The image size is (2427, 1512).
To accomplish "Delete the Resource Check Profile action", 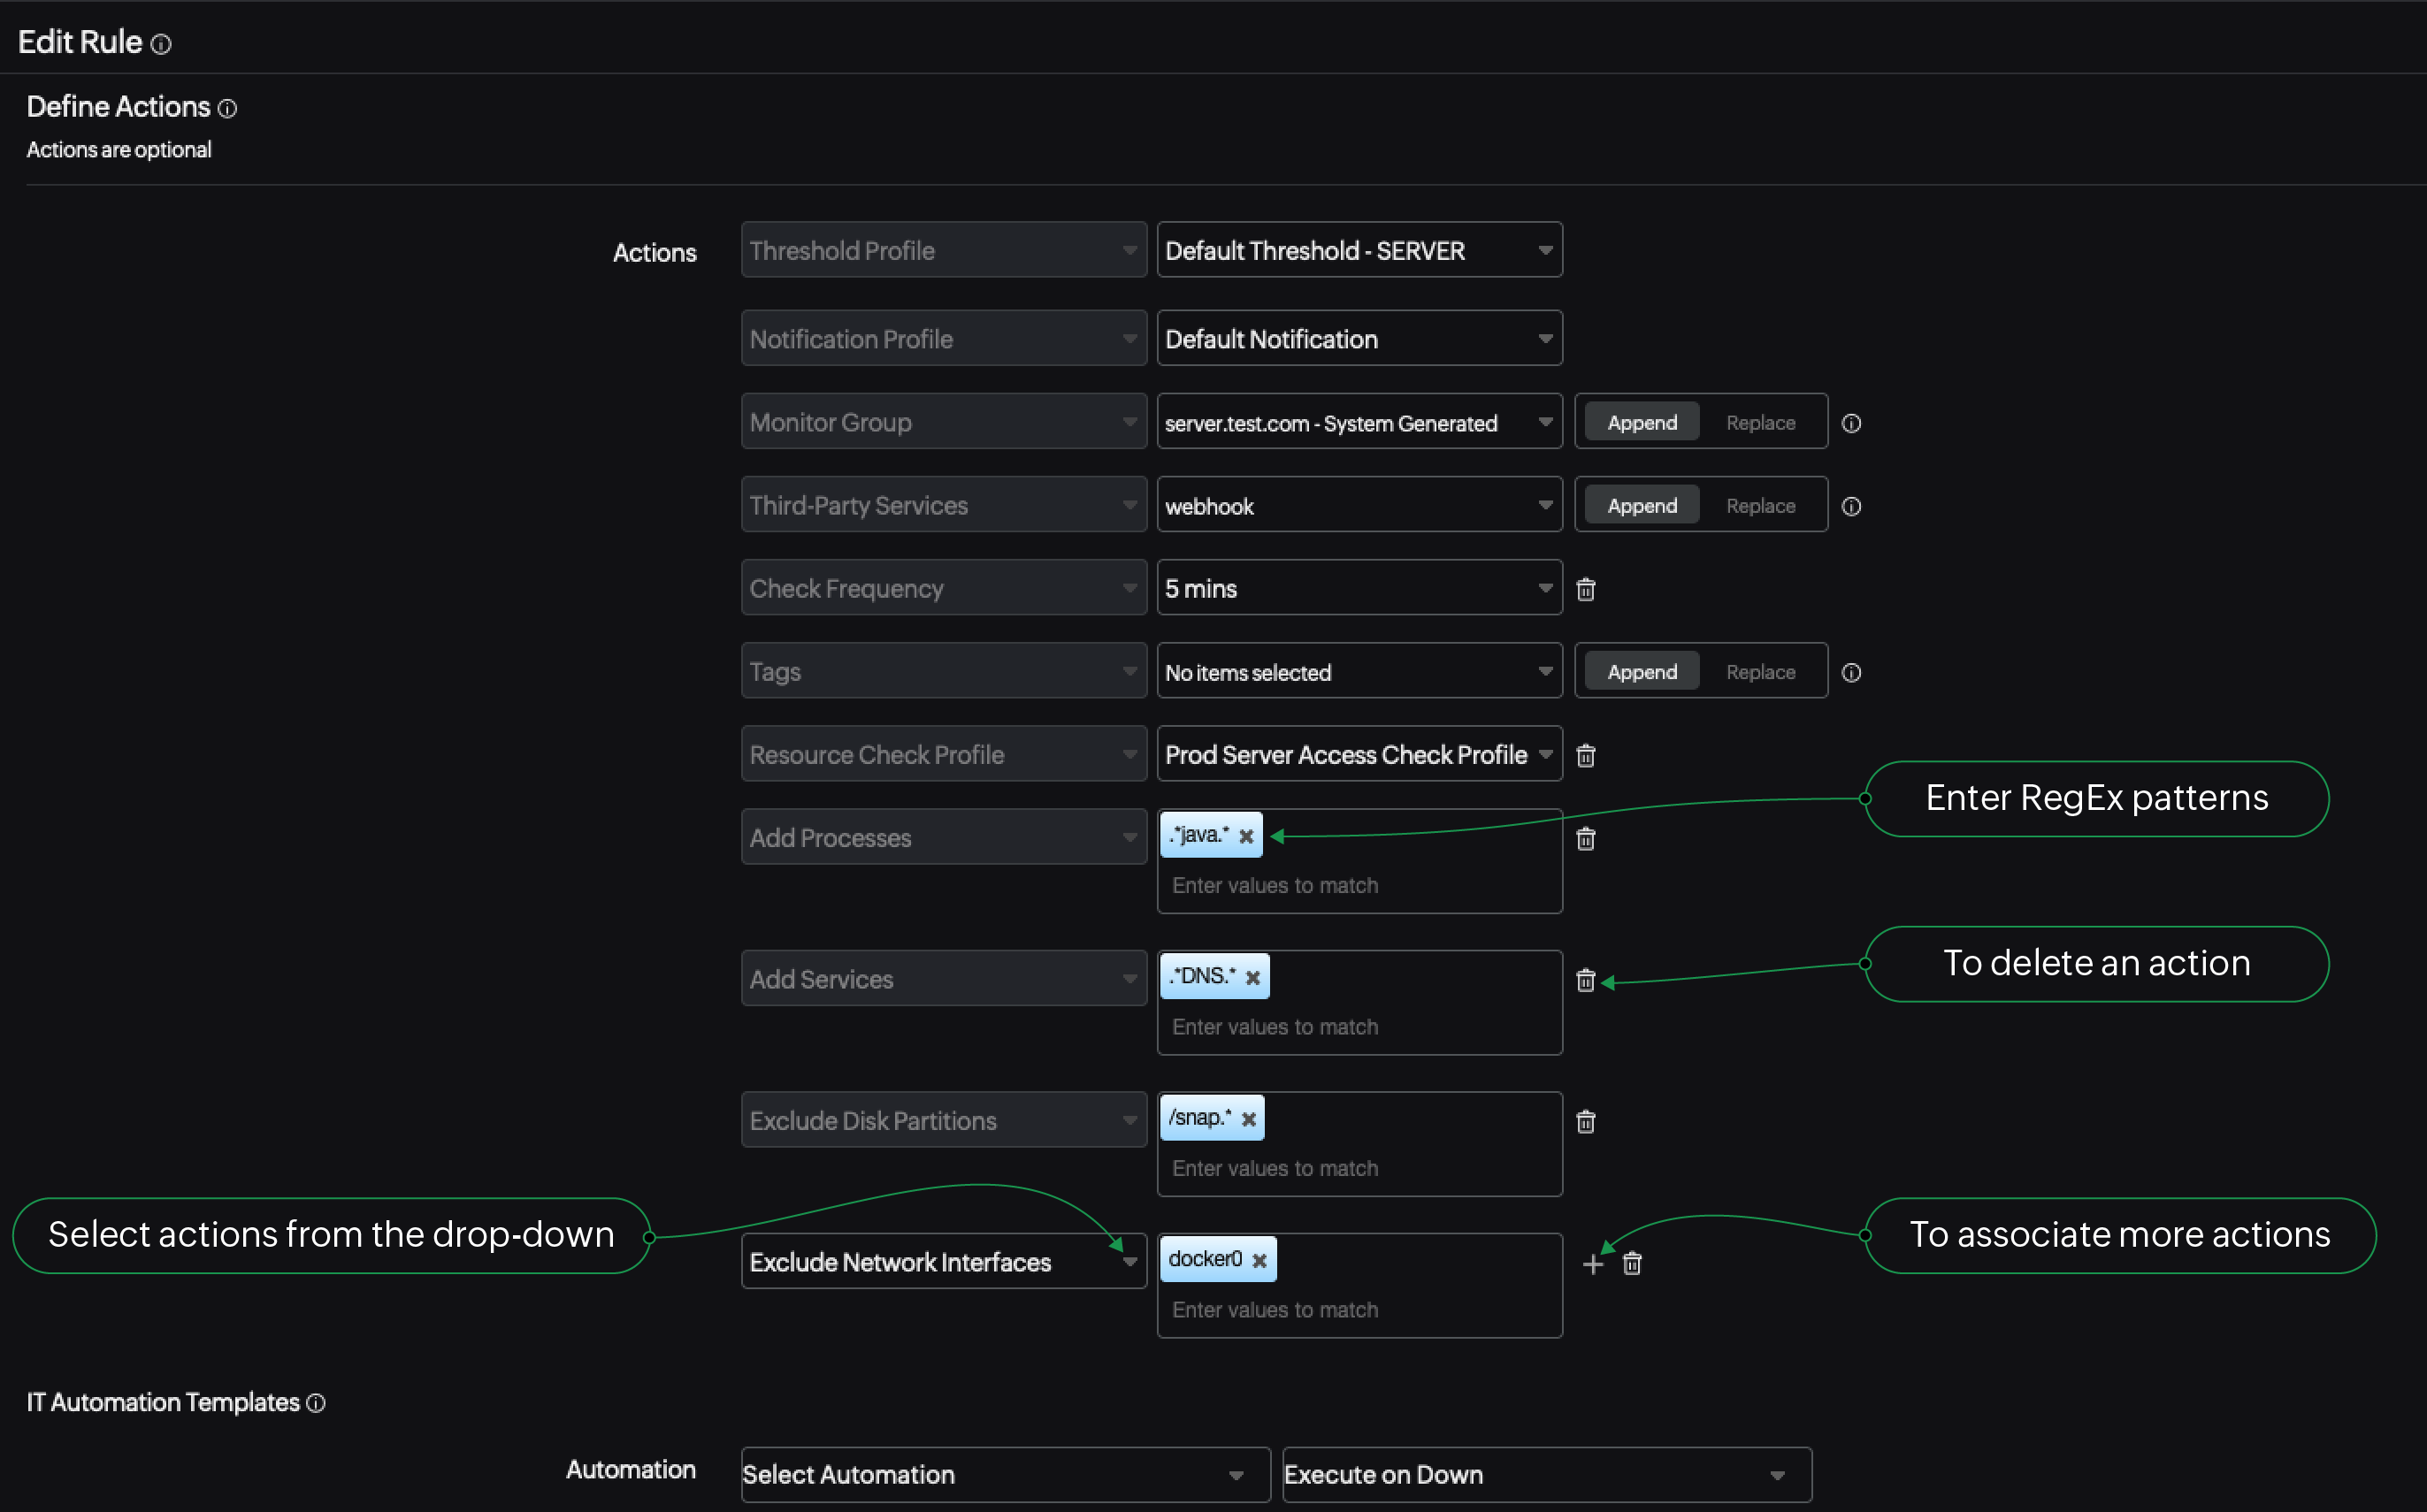I will 1585,755.
